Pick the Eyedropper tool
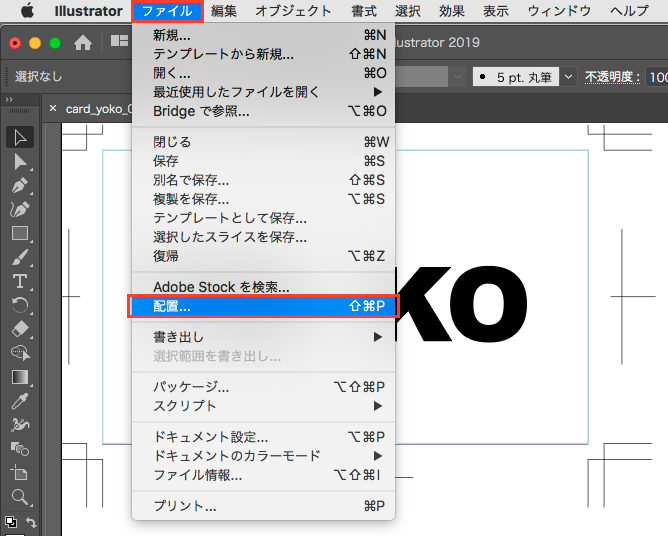The height and width of the screenshot is (536, 668). [x=19, y=401]
